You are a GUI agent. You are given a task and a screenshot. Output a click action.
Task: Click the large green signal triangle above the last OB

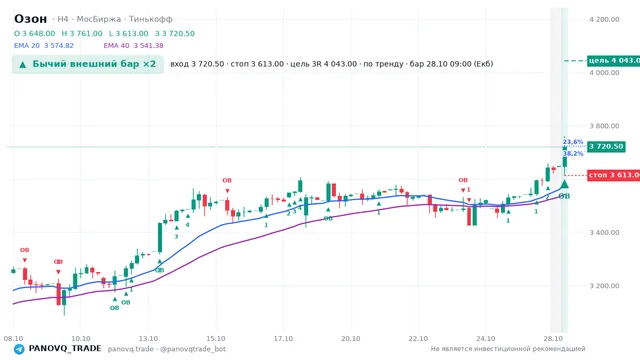(x=564, y=184)
